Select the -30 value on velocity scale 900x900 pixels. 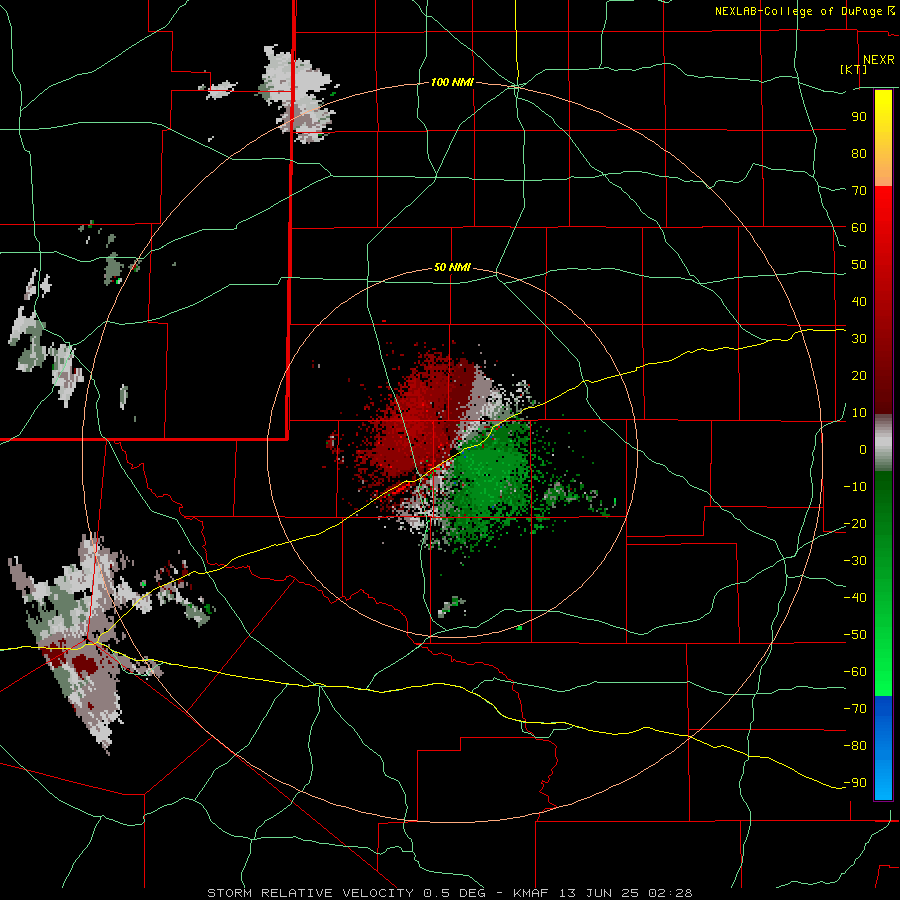click(855, 561)
